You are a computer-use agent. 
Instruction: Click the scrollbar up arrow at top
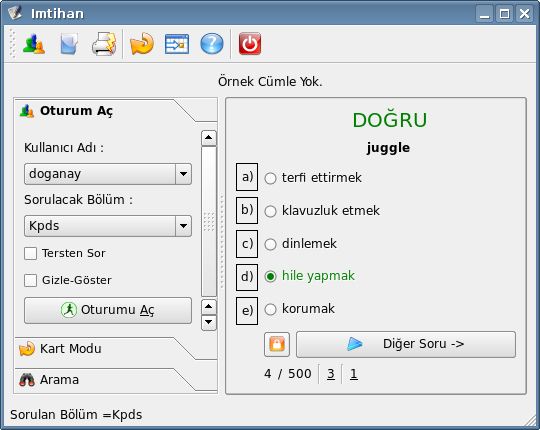point(209,138)
